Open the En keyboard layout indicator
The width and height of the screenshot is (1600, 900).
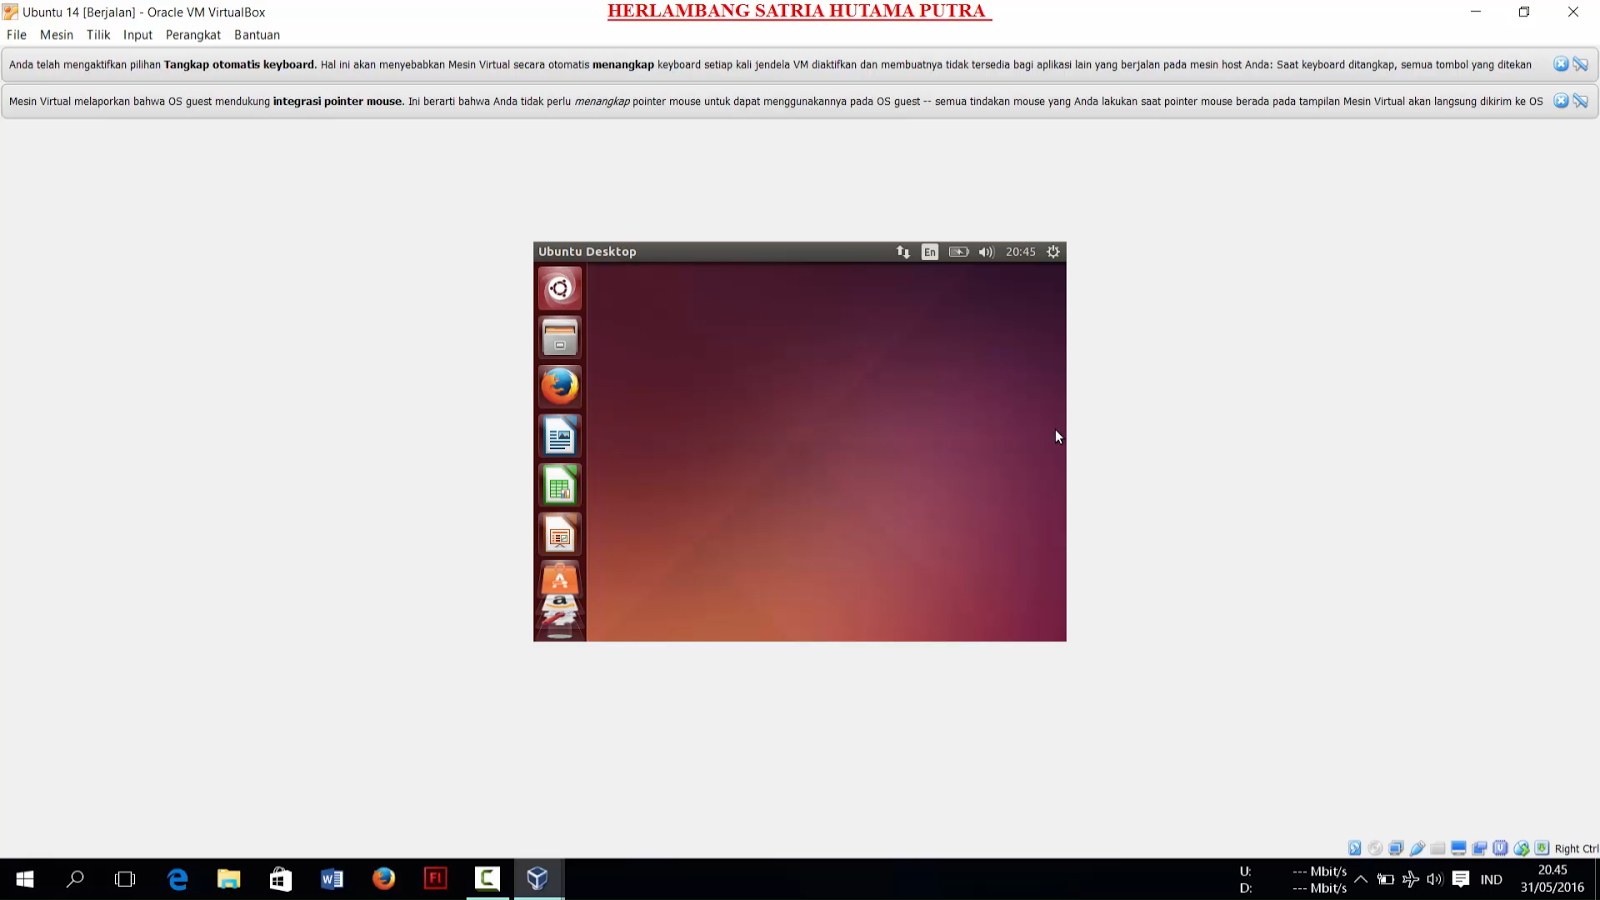point(930,252)
